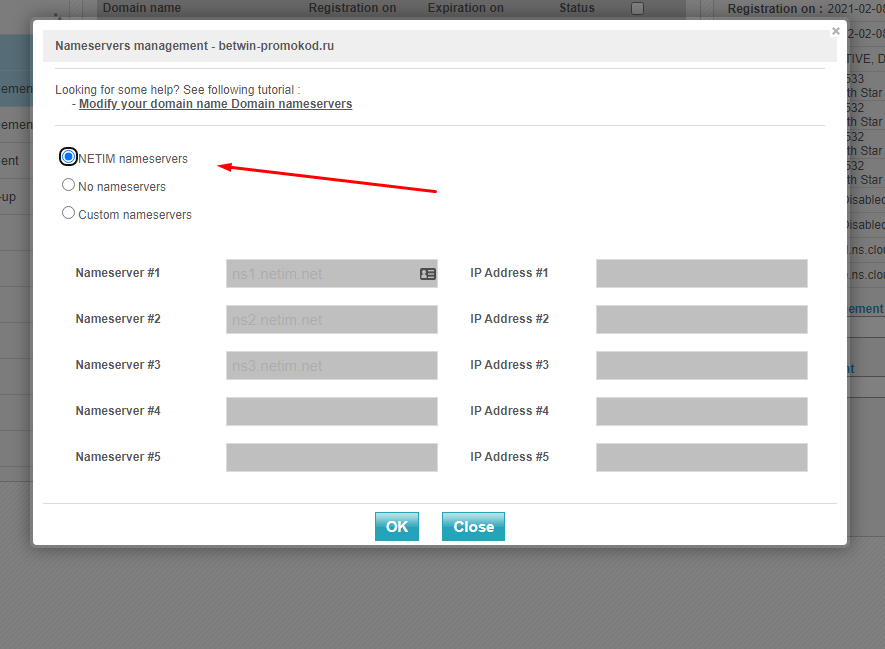885x649 pixels.
Task: Close the dialog with the top-right X icon
Action: point(836,31)
